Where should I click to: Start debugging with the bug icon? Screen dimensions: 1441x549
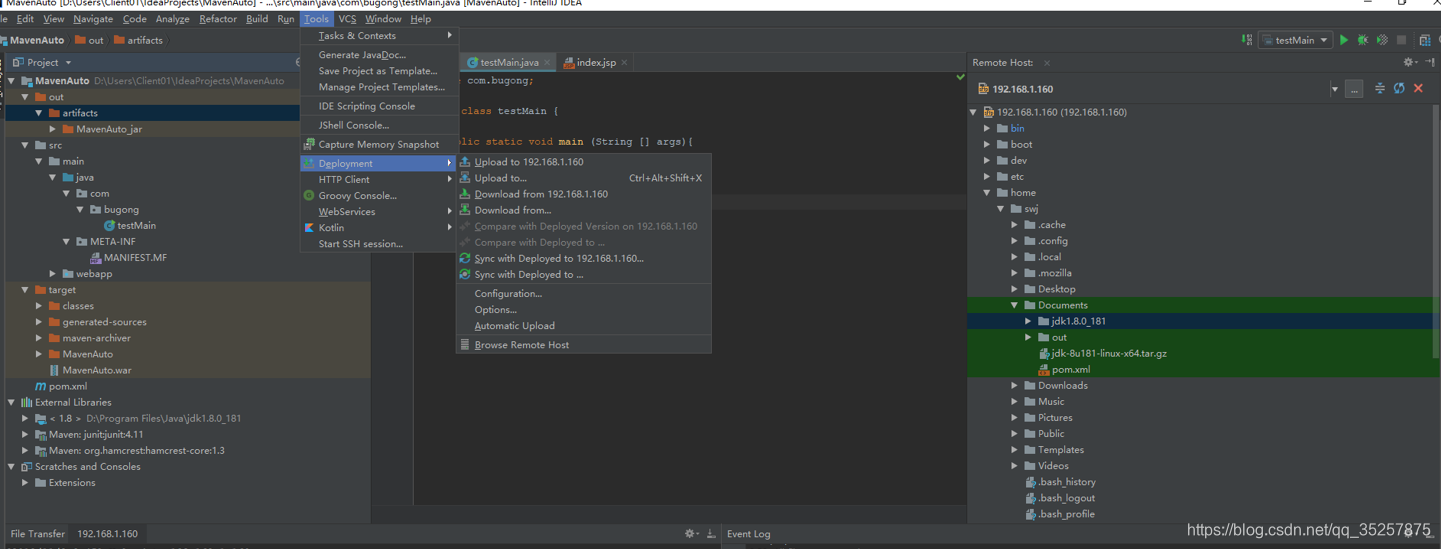(x=1363, y=40)
